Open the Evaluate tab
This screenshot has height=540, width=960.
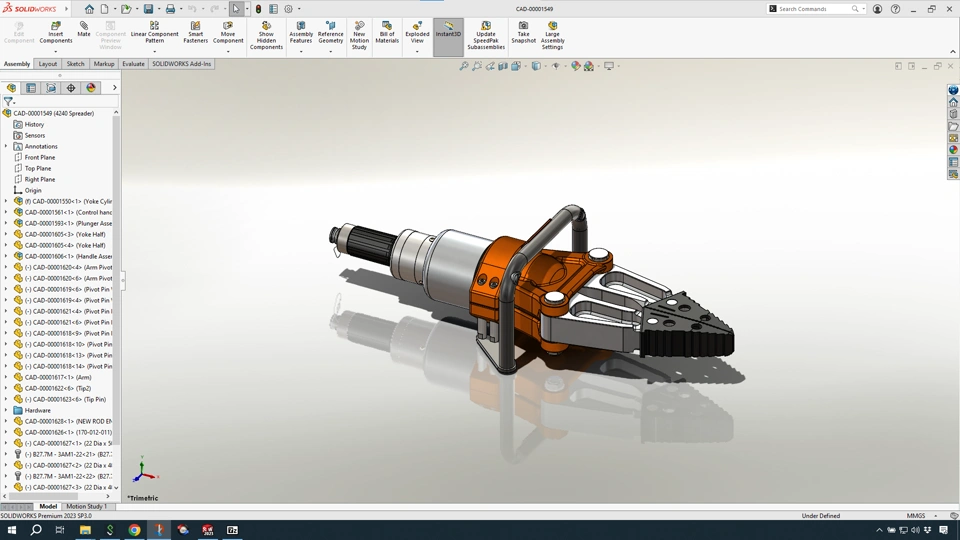(133, 64)
